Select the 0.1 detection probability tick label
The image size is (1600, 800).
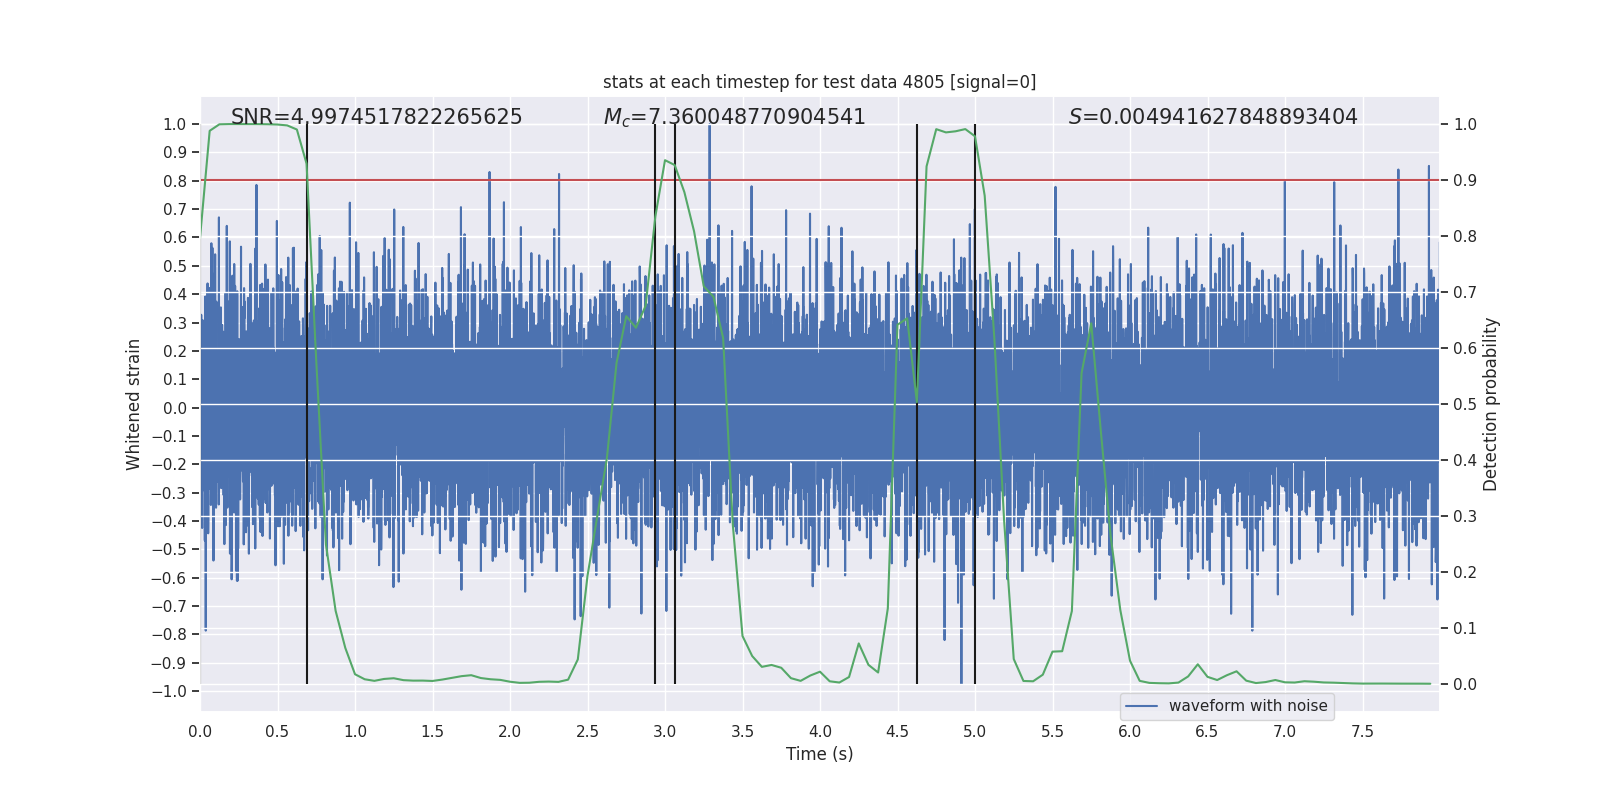coord(1465,629)
